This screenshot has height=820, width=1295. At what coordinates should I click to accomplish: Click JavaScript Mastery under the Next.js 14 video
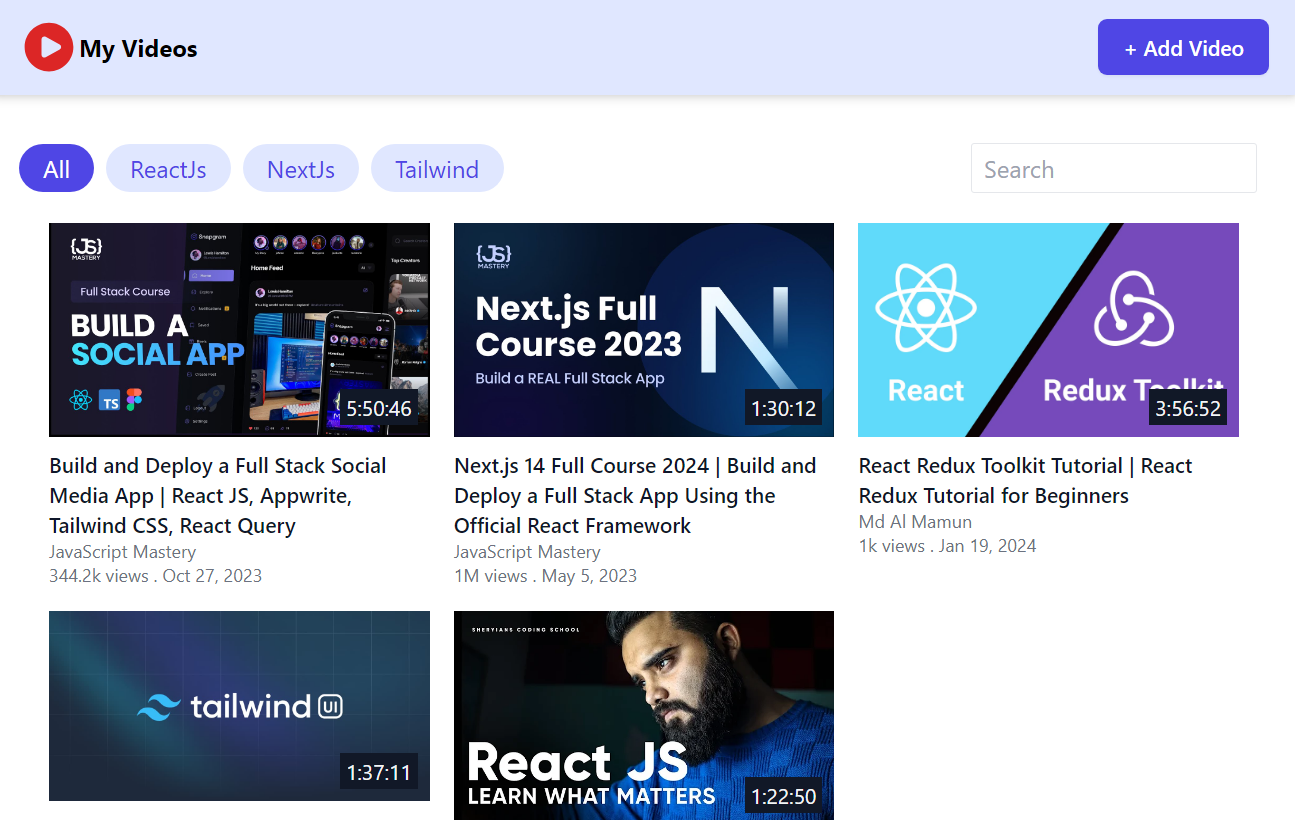pyautogui.click(x=527, y=552)
